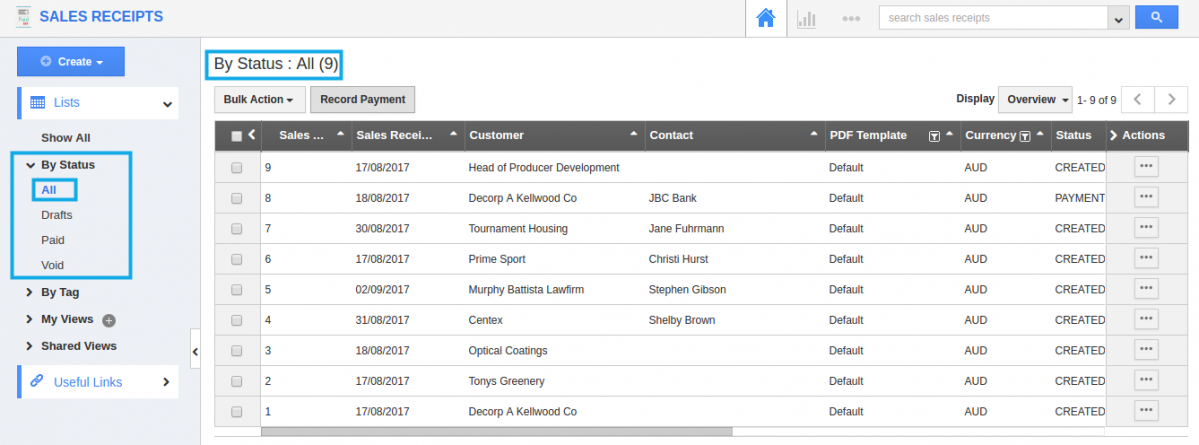Screen dimensions: 1199x445
Task: Select the checkbox for Prime Sport receipt
Action: tap(237, 259)
